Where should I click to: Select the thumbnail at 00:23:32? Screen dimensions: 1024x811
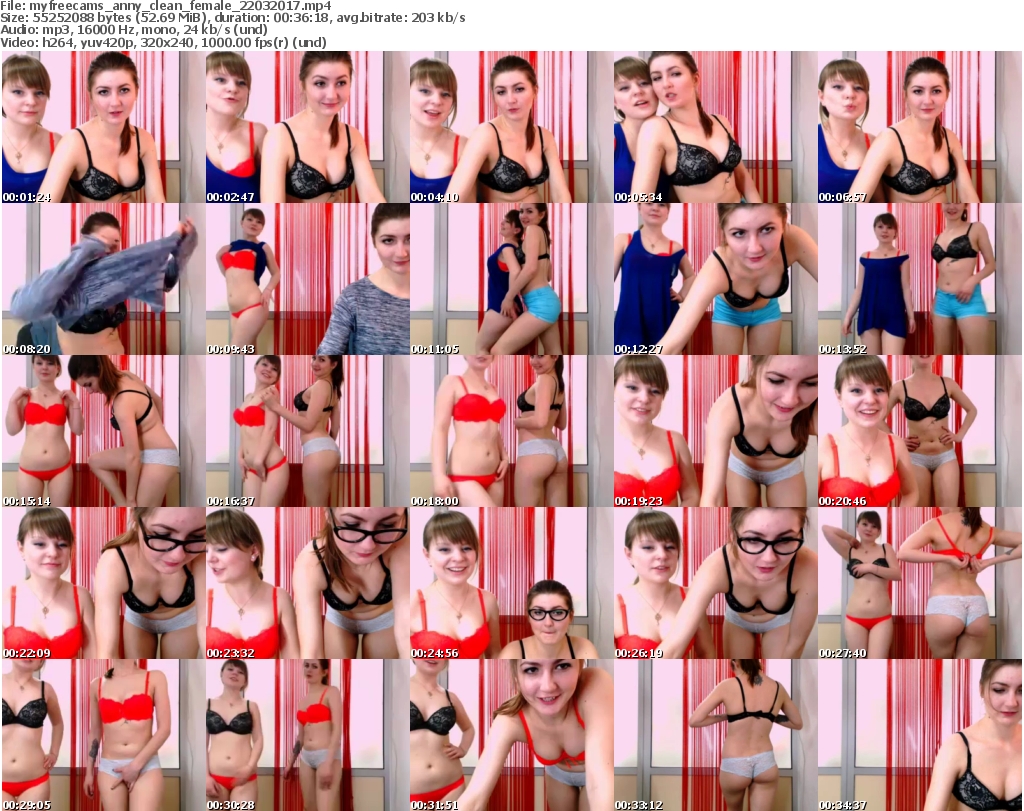(308, 583)
